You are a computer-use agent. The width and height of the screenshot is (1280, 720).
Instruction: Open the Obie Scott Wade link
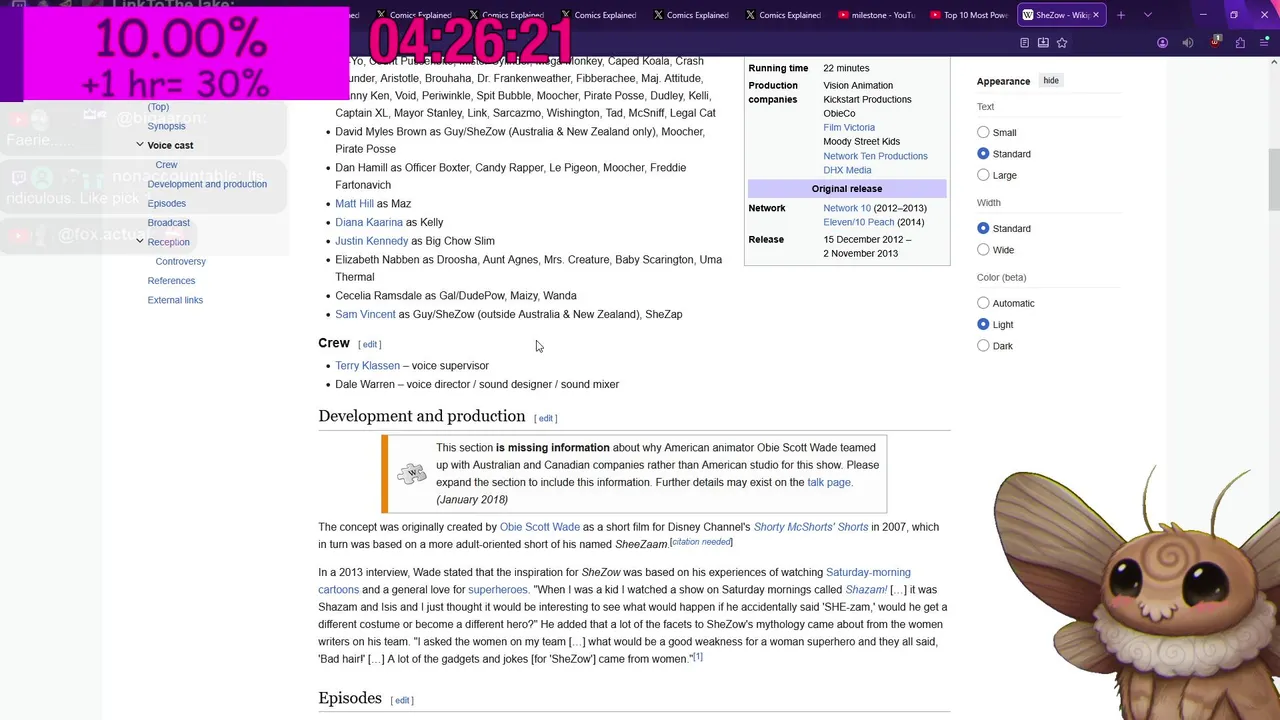[540, 527]
